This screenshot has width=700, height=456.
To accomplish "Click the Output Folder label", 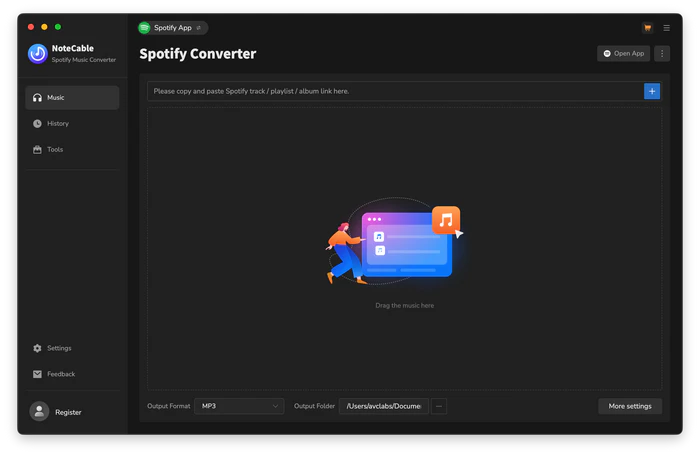I will (314, 406).
